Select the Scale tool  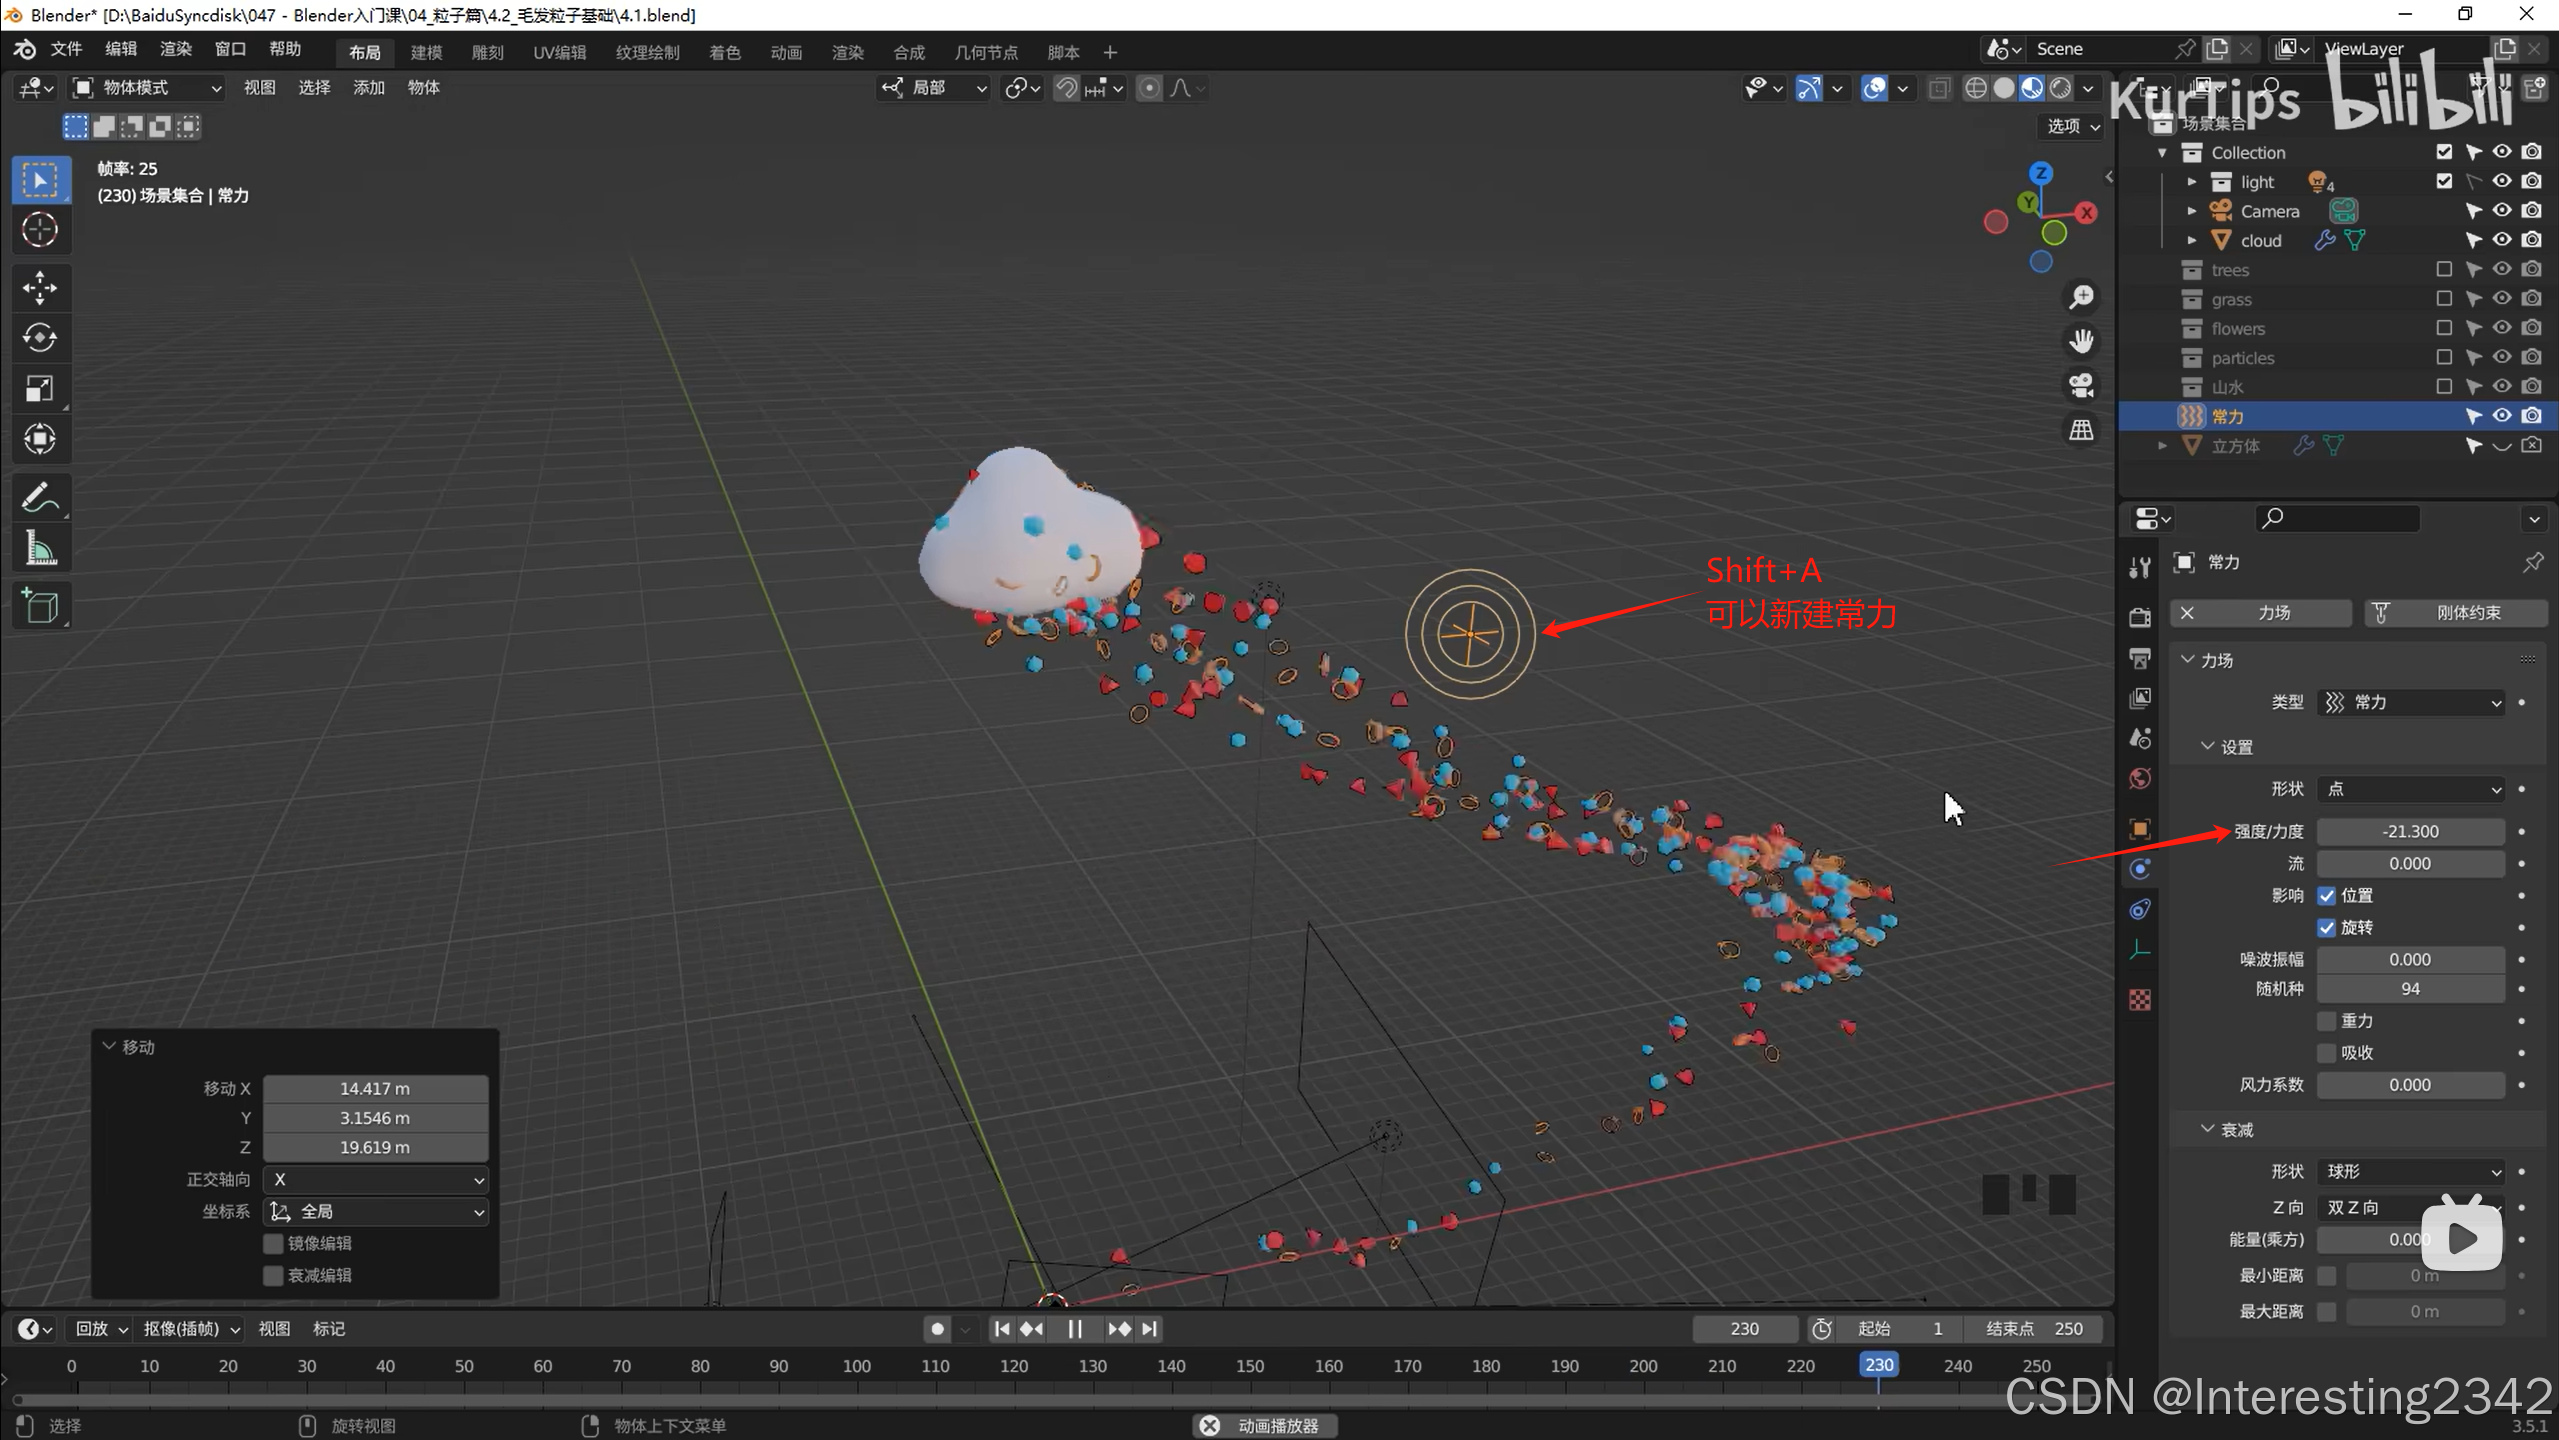point(40,388)
